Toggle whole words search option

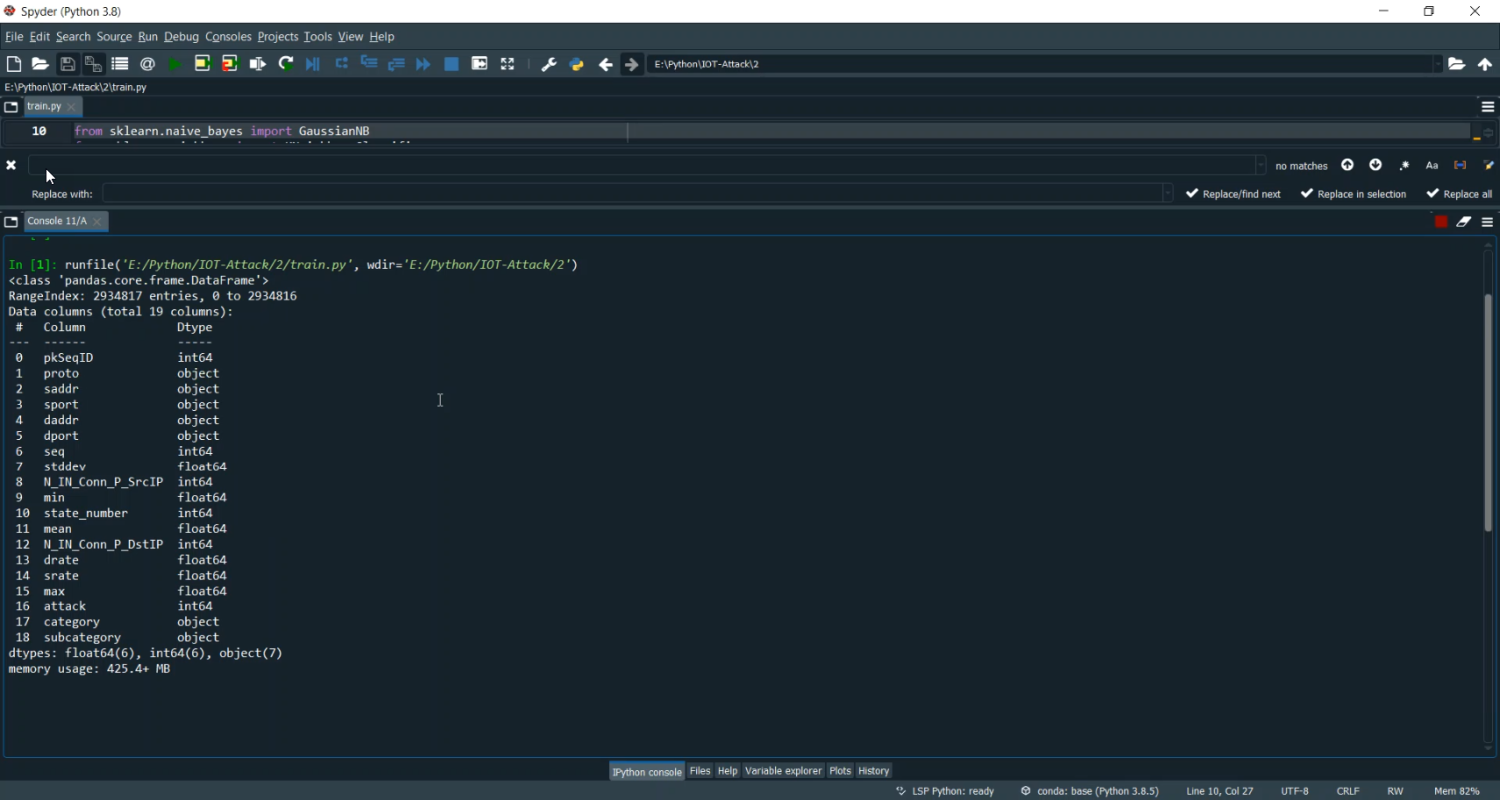point(1460,166)
